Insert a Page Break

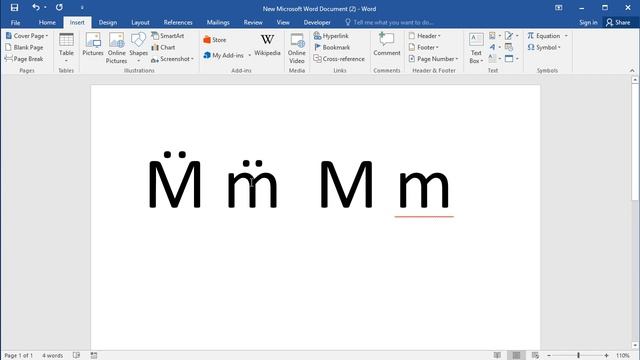tap(24, 59)
